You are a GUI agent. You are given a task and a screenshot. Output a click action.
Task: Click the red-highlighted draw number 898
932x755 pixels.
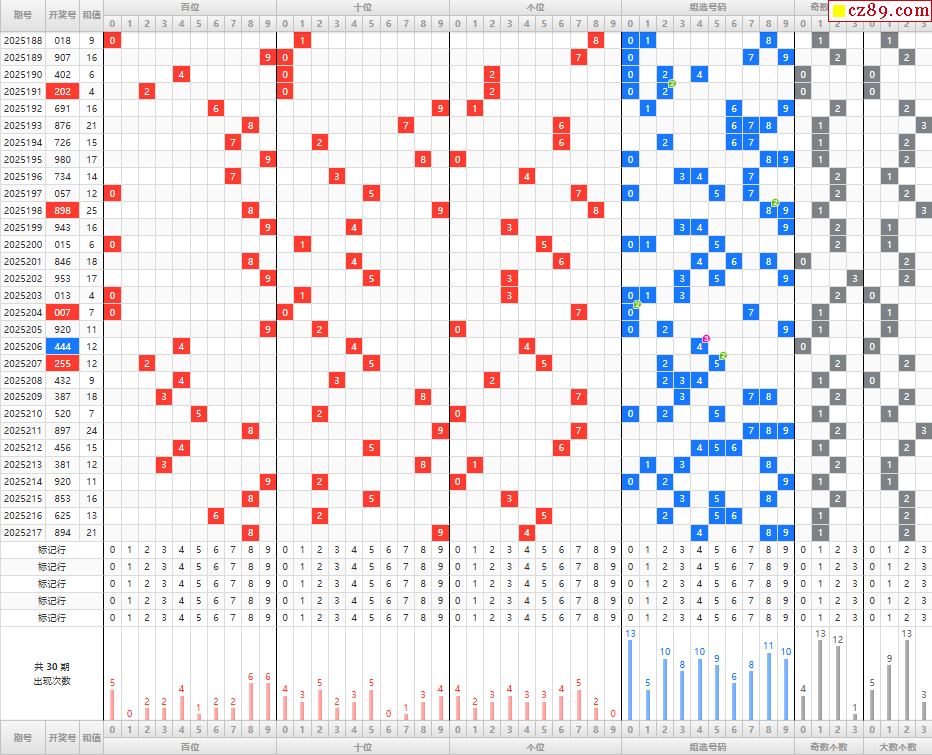(x=62, y=210)
